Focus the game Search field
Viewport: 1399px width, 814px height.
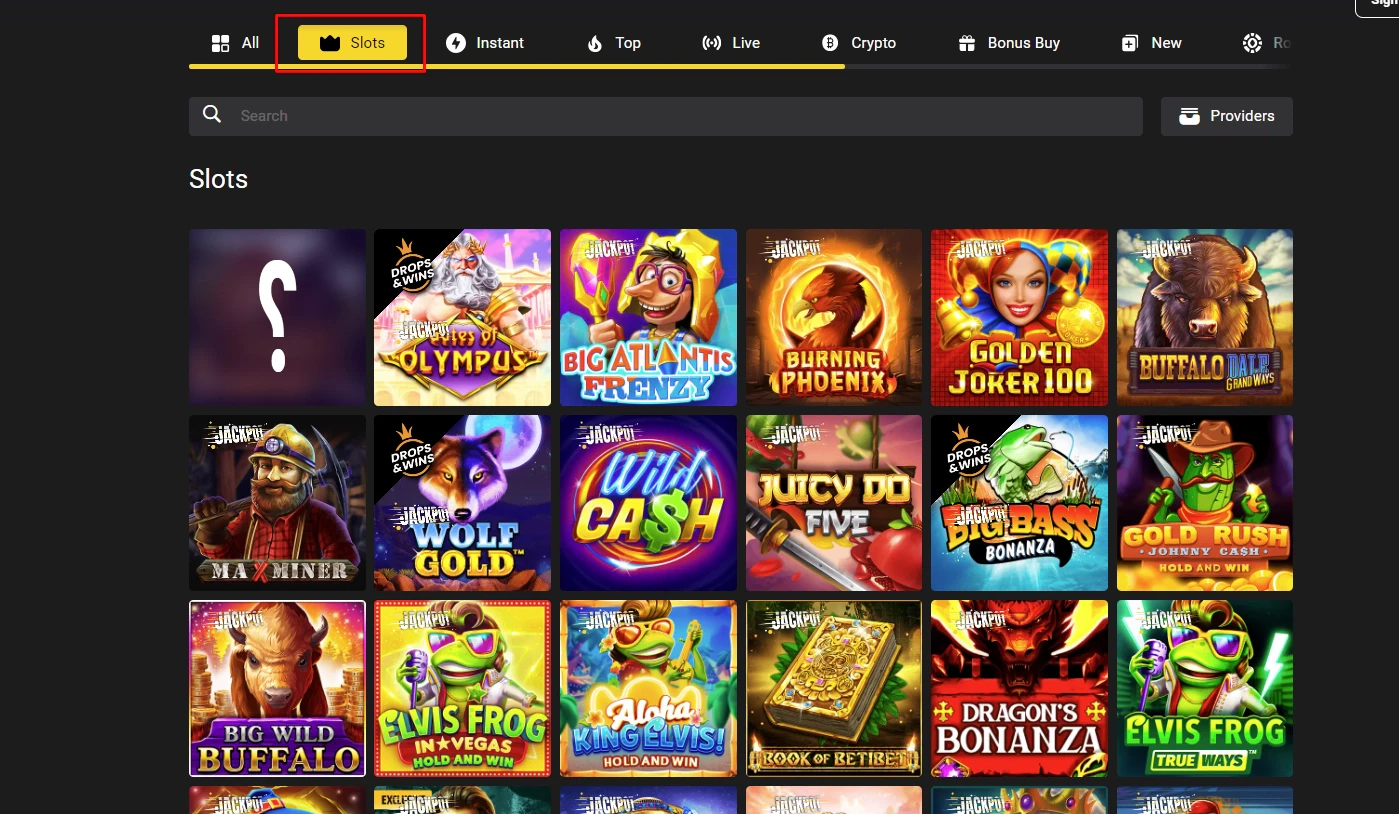click(665, 116)
